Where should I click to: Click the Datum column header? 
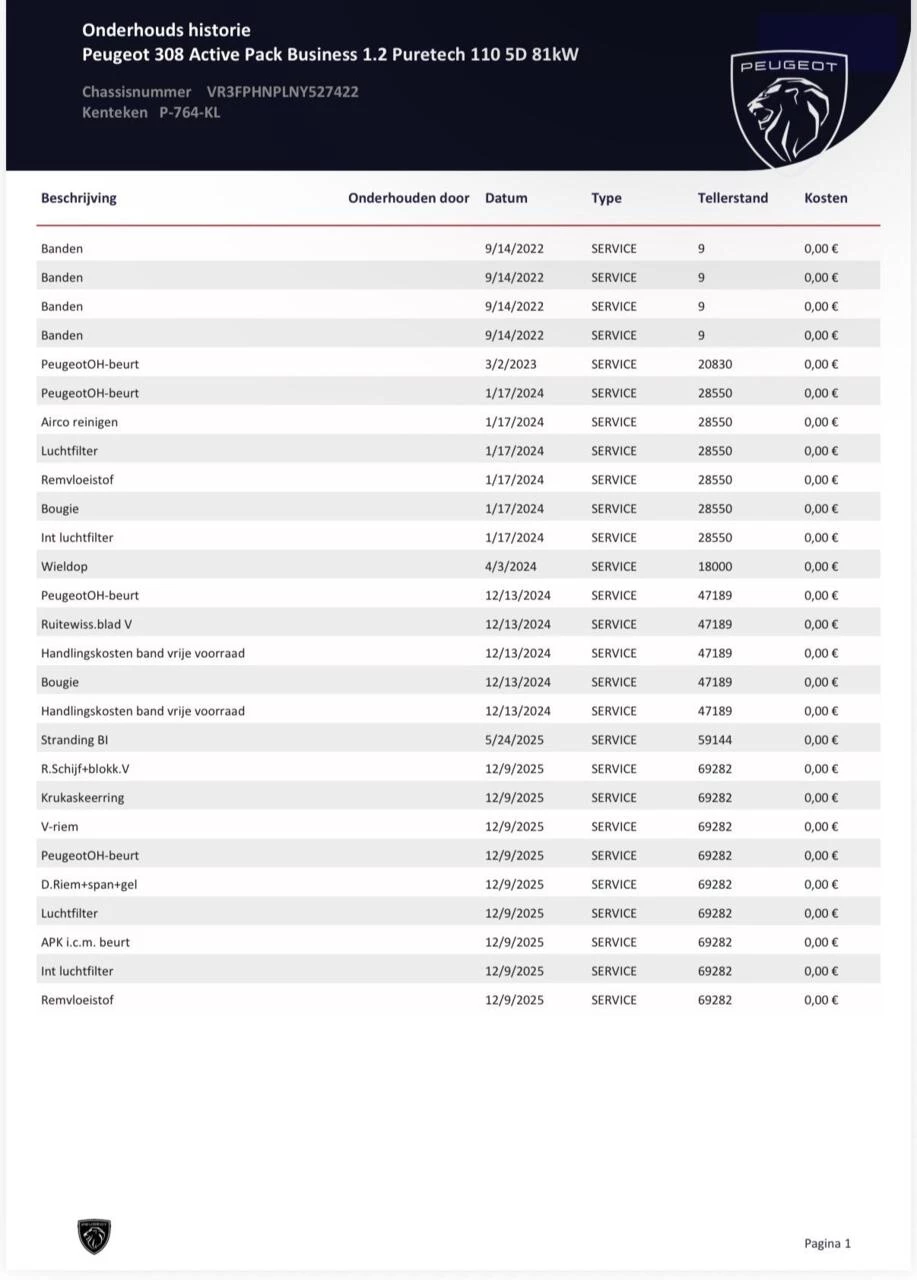click(x=506, y=198)
